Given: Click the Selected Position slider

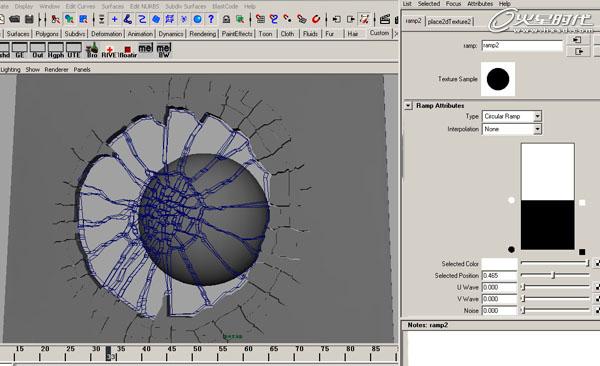Looking at the screenshot, I should (554, 275).
